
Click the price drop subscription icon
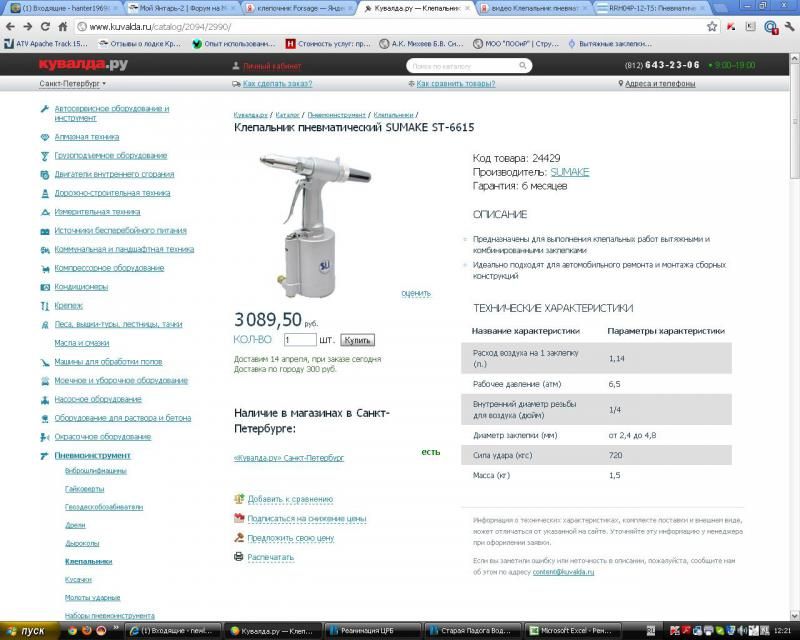[239, 518]
